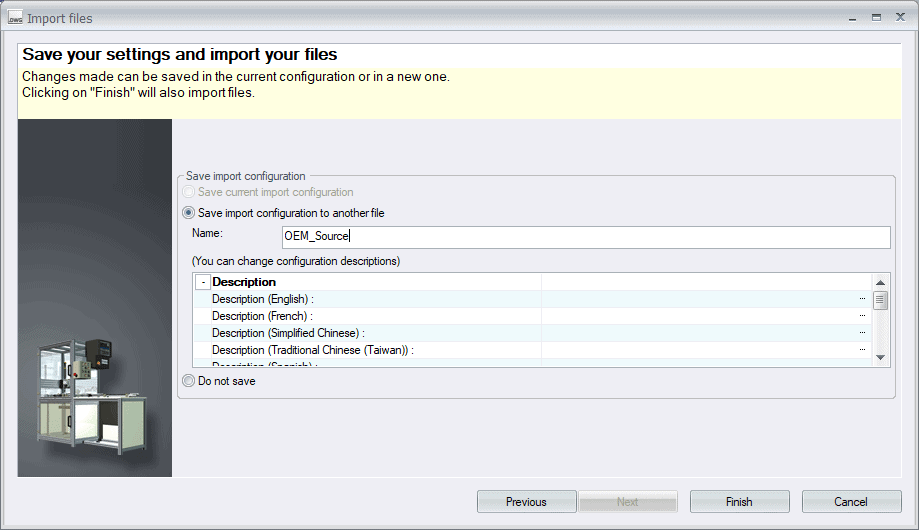919x530 pixels.
Task: Close the Import files dialog
Action: tap(898, 17)
